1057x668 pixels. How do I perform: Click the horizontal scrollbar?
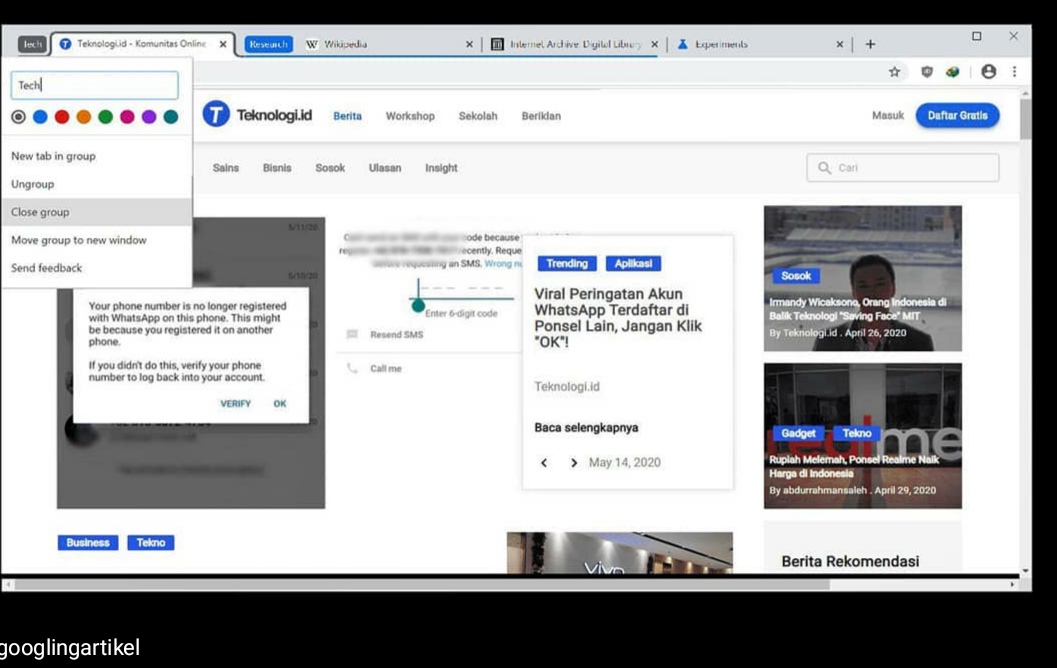[421, 584]
